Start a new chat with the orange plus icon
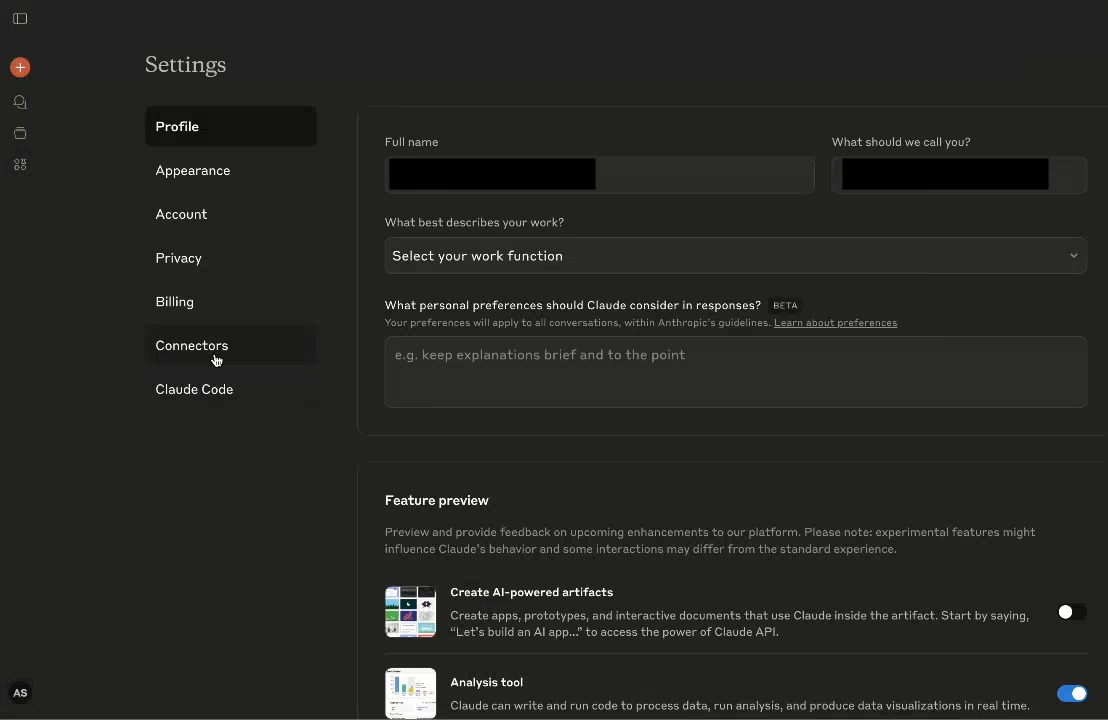 (x=20, y=67)
